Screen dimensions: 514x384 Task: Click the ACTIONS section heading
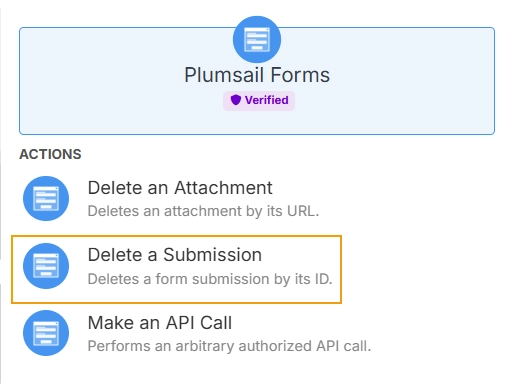coord(50,154)
